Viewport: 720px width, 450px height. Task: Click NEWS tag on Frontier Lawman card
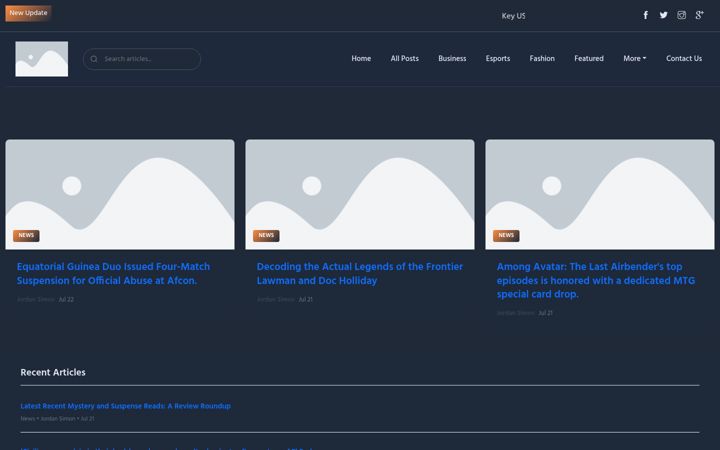coord(266,236)
